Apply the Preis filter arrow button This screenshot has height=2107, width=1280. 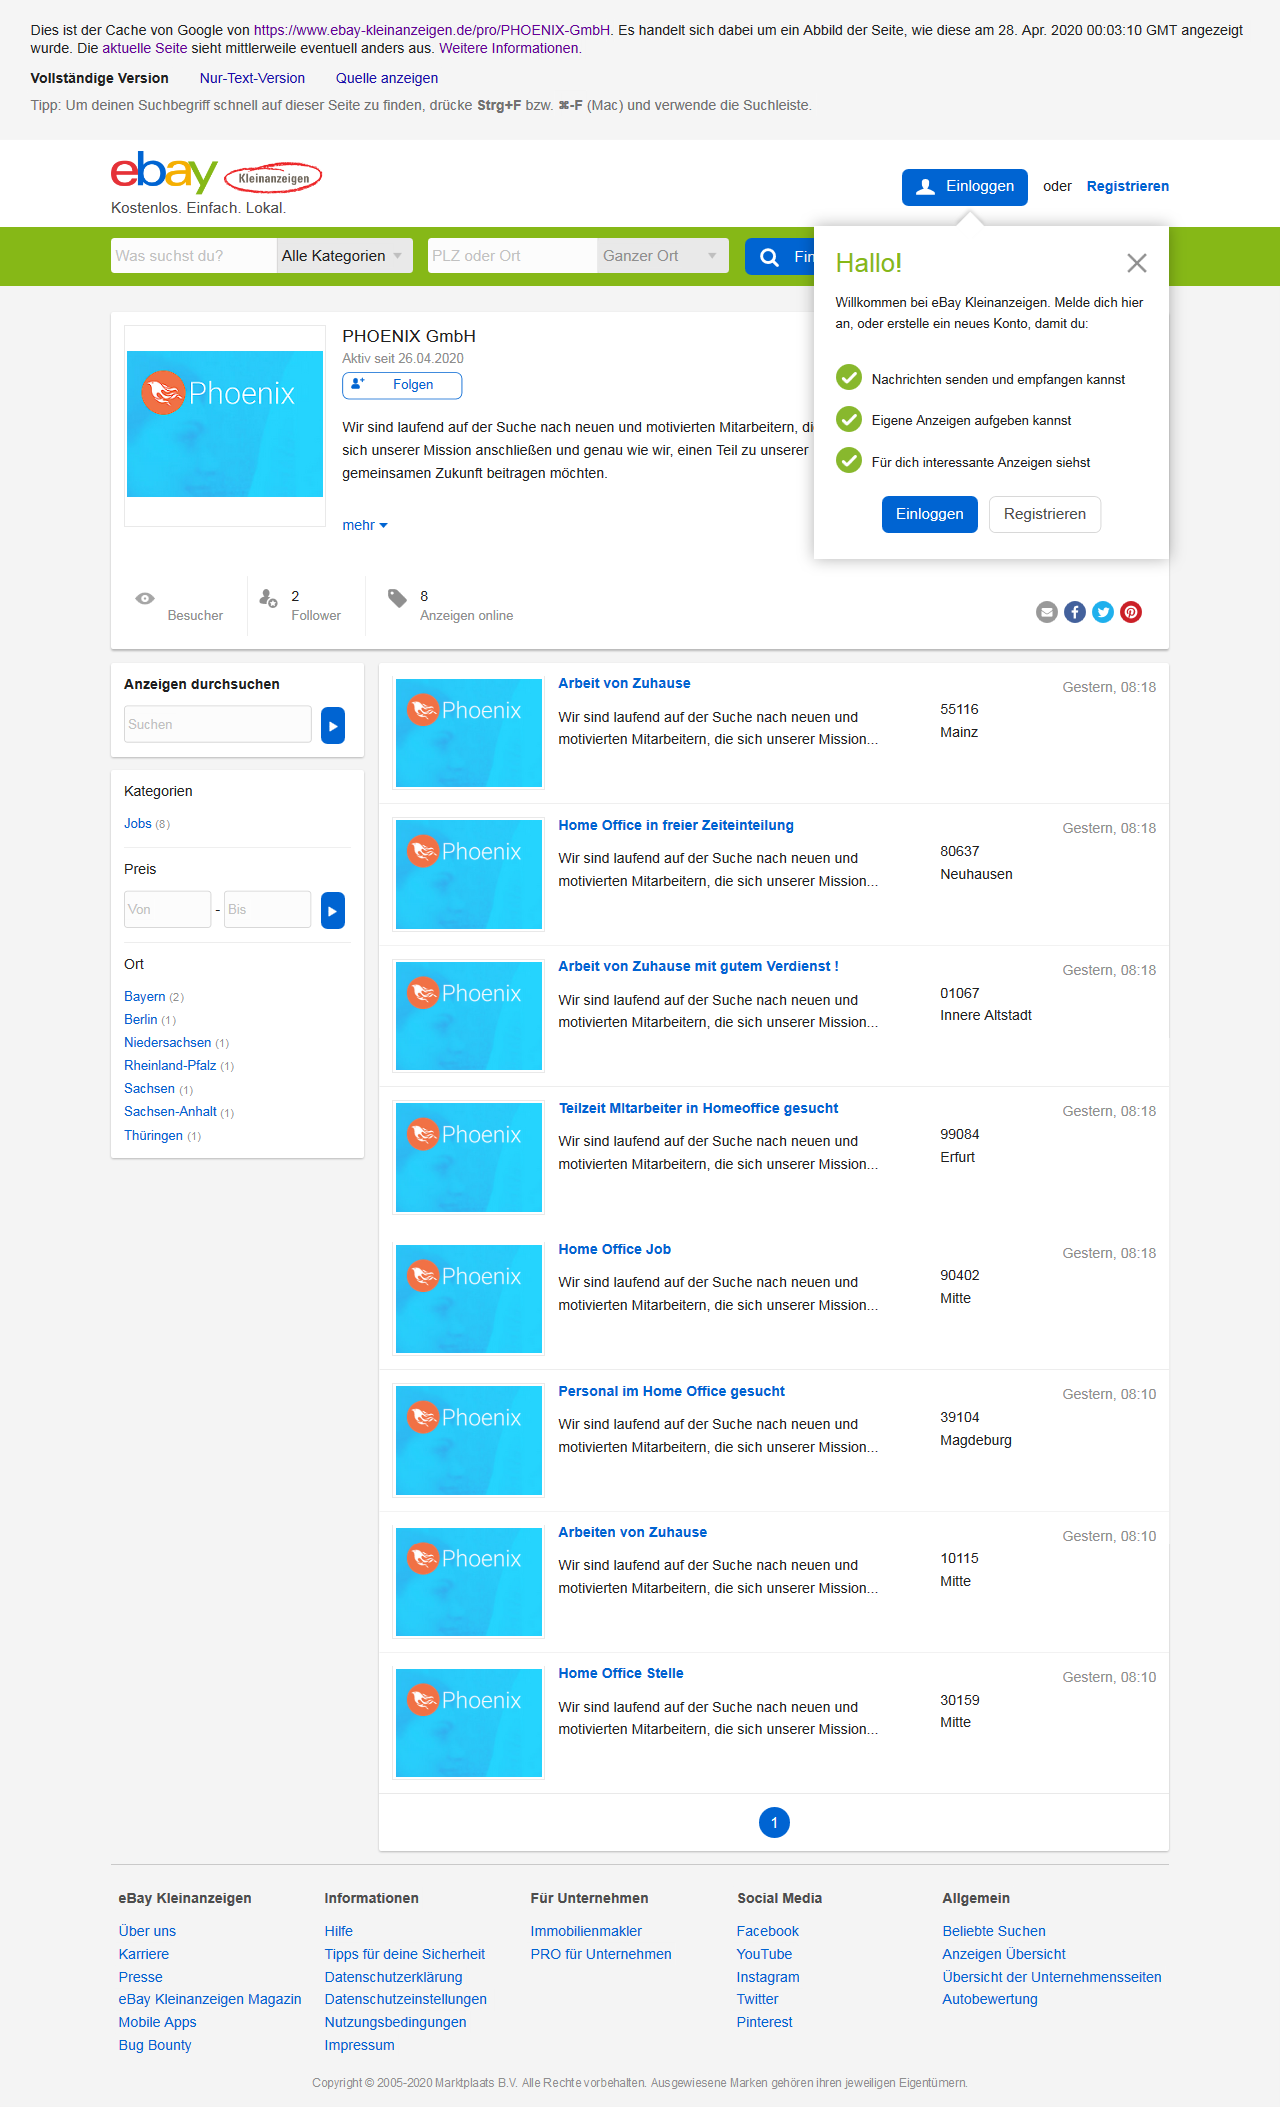(333, 910)
